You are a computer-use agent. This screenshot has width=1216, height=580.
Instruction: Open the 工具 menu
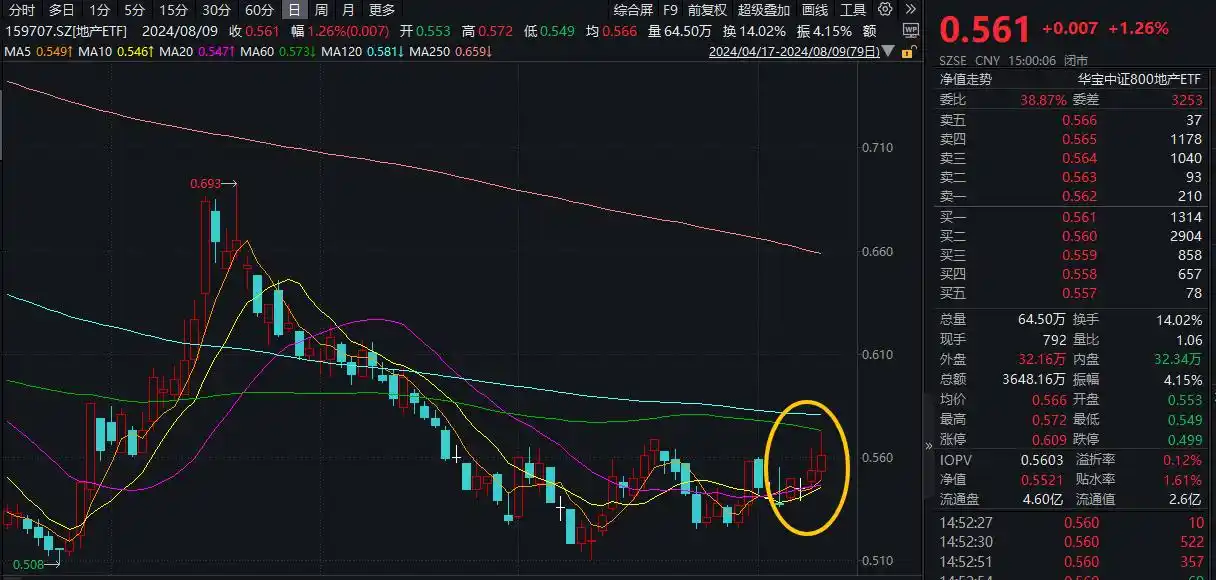pos(855,9)
